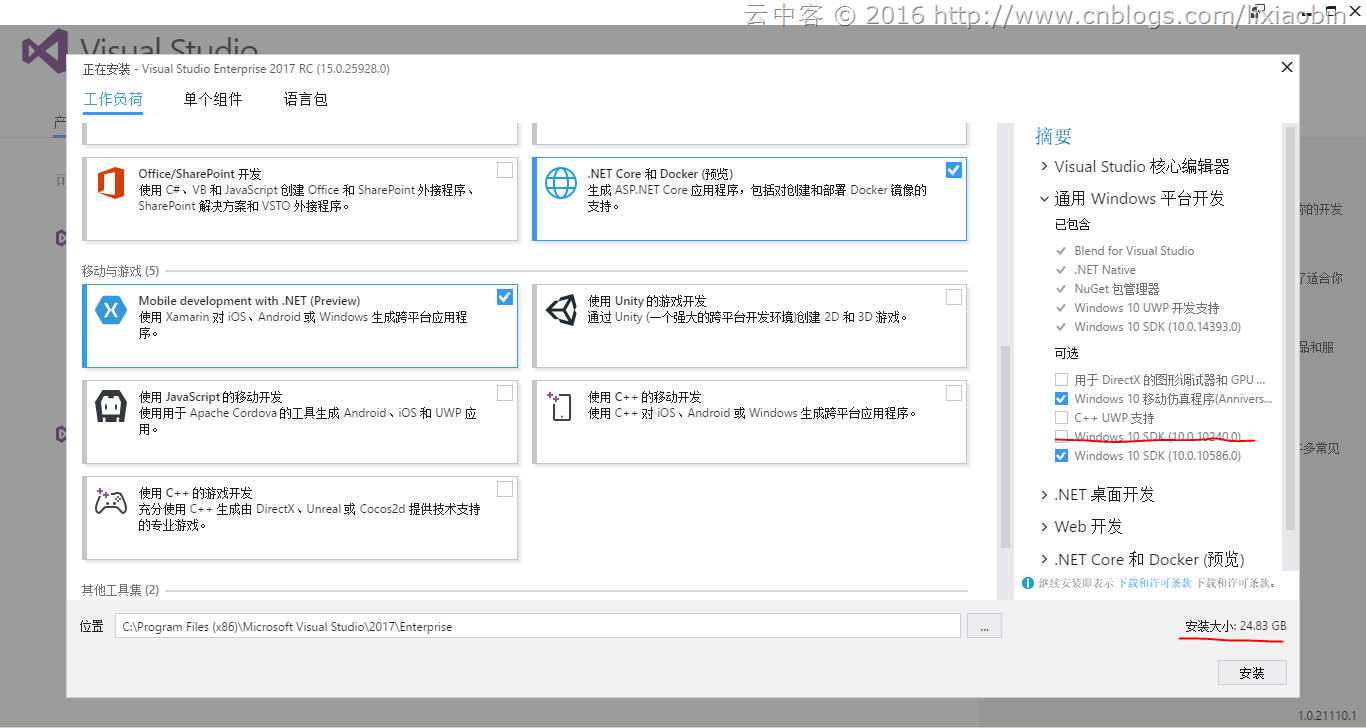Uncheck Windows 10 SDK (10.0.10586.0) option
Viewport: 1366px width, 728px height.
tap(1061, 456)
